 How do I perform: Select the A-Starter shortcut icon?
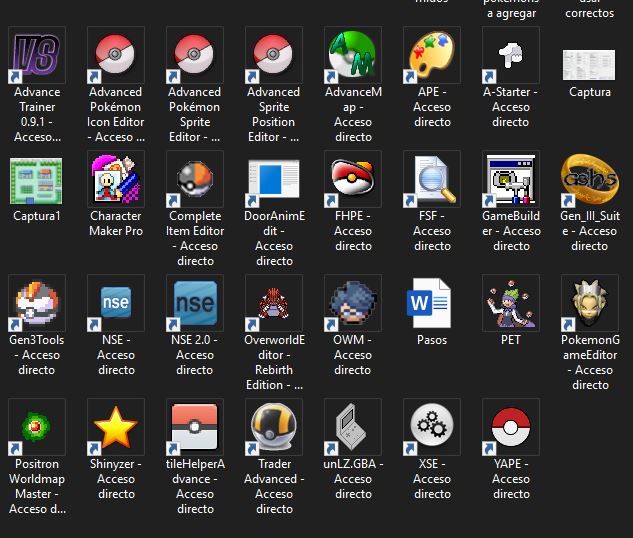tap(510, 56)
